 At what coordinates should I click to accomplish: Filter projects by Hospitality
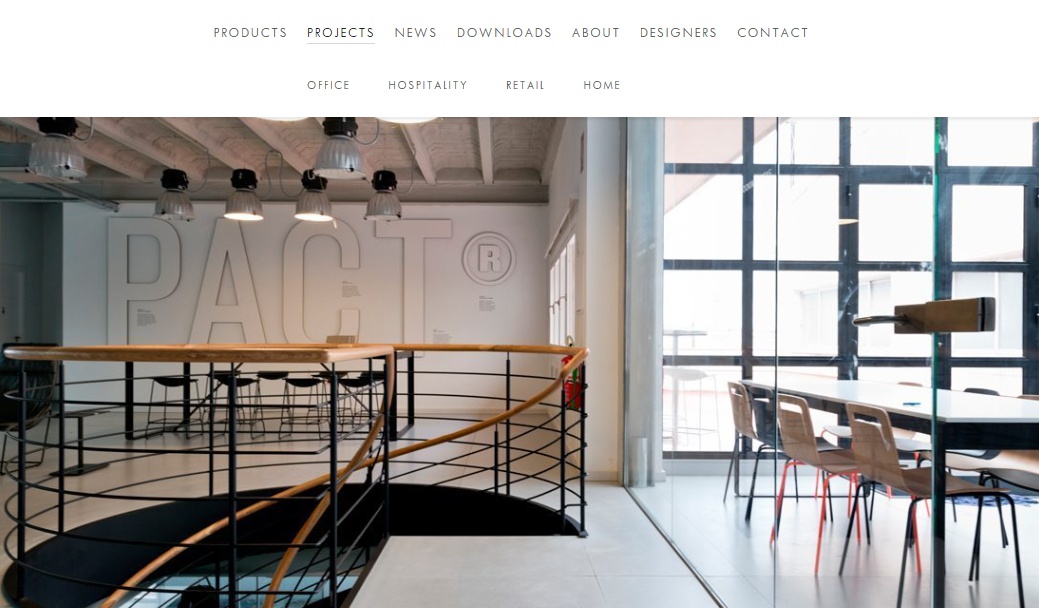point(427,85)
